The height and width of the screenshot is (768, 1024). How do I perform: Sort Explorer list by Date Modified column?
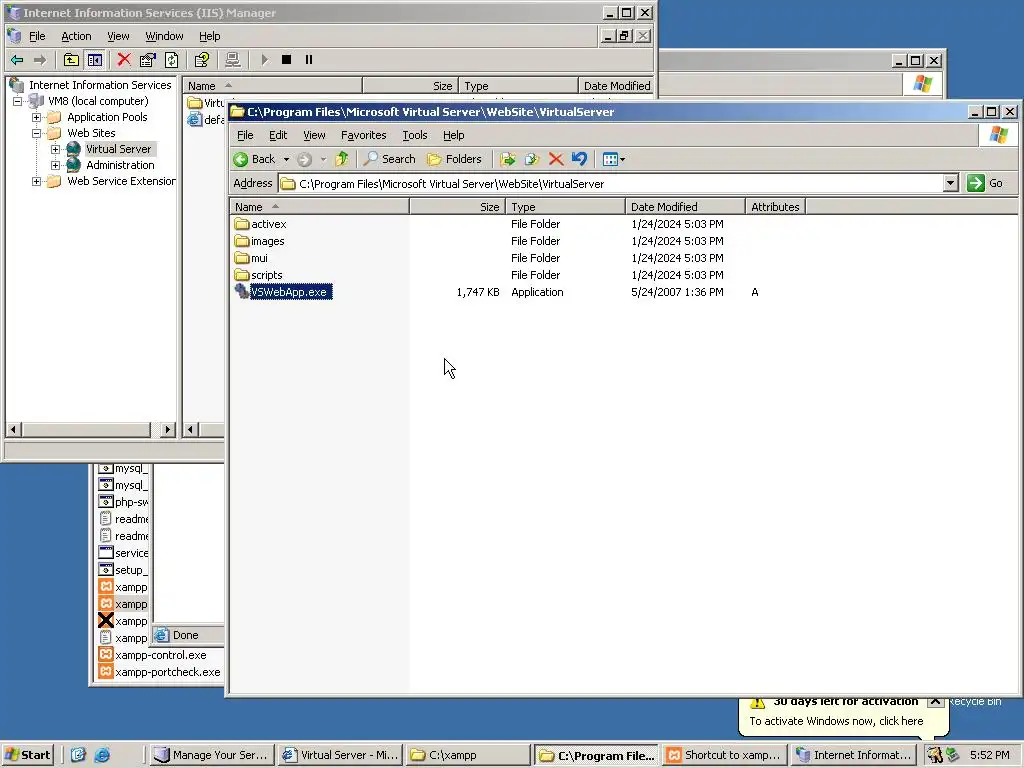pos(685,207)
